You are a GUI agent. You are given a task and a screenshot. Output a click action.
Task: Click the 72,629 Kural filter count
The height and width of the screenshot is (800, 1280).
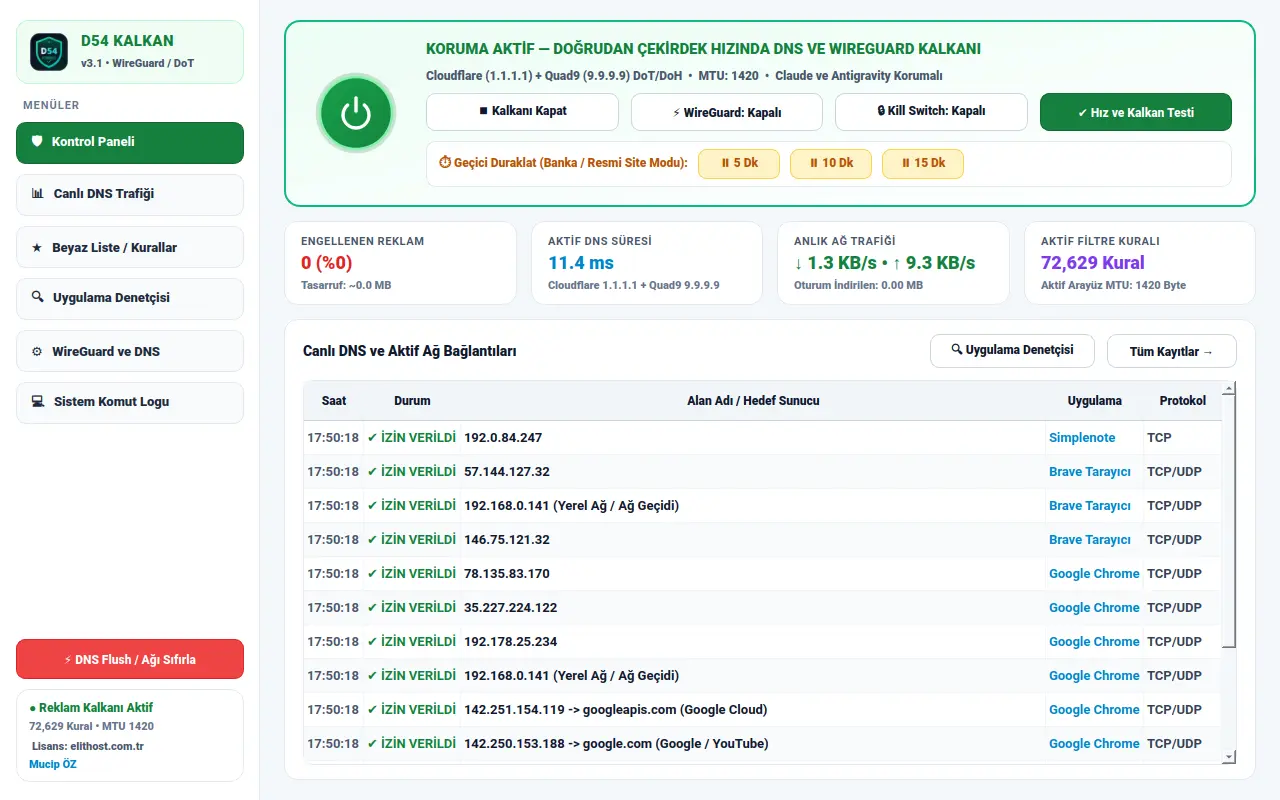1093,263
